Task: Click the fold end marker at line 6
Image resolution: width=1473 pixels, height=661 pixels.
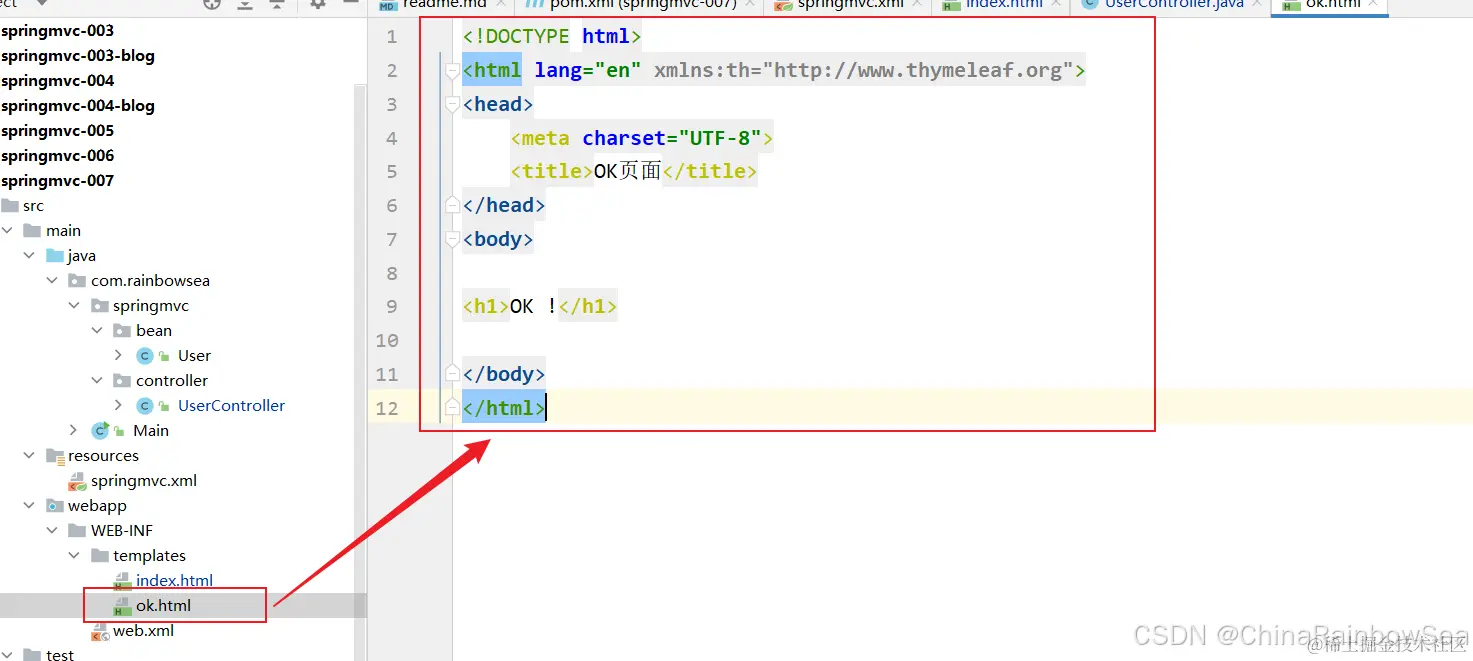Action: (452, 206)
